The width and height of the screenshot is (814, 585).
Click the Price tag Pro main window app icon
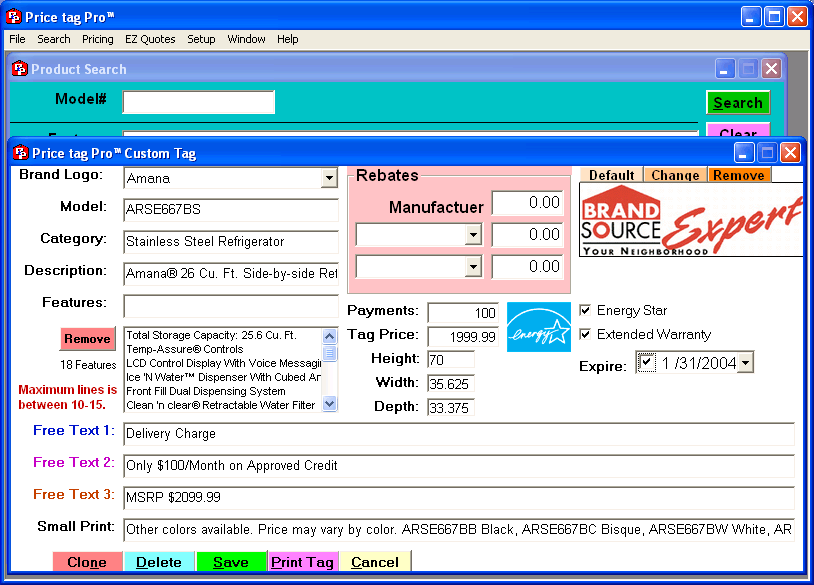tap(14, 17)
